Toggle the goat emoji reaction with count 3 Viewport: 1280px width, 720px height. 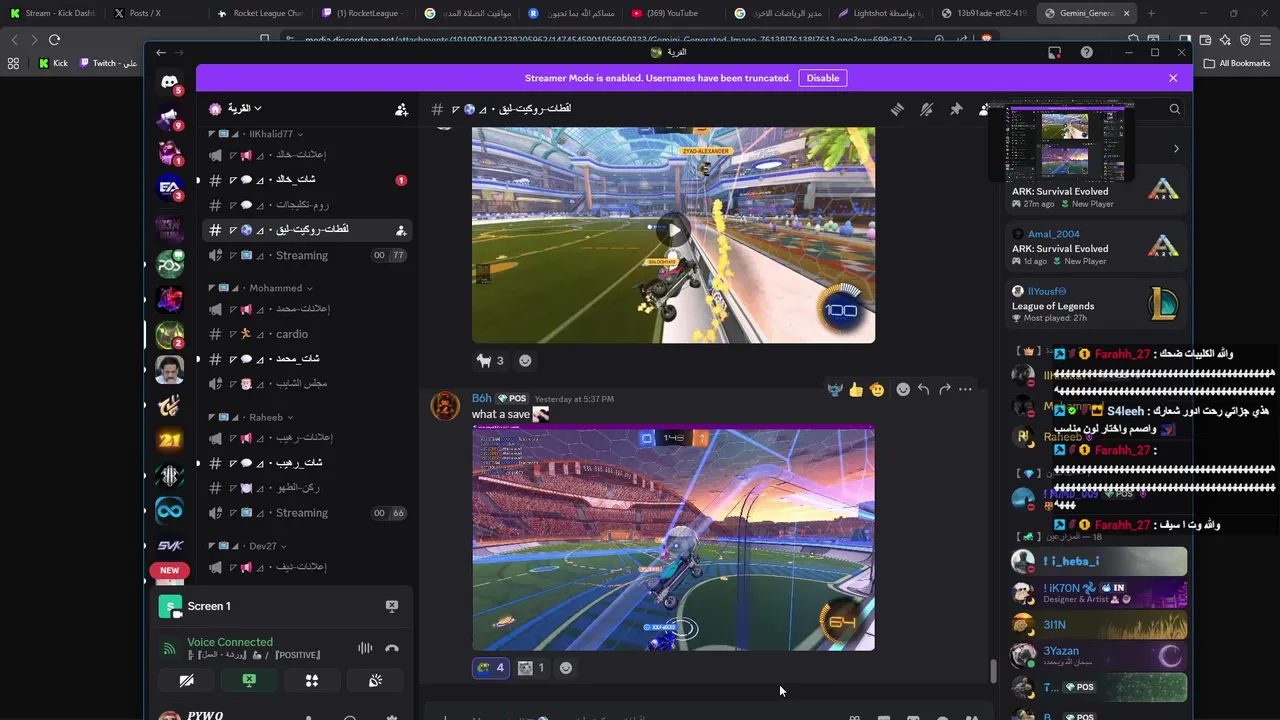coord(490,360)
